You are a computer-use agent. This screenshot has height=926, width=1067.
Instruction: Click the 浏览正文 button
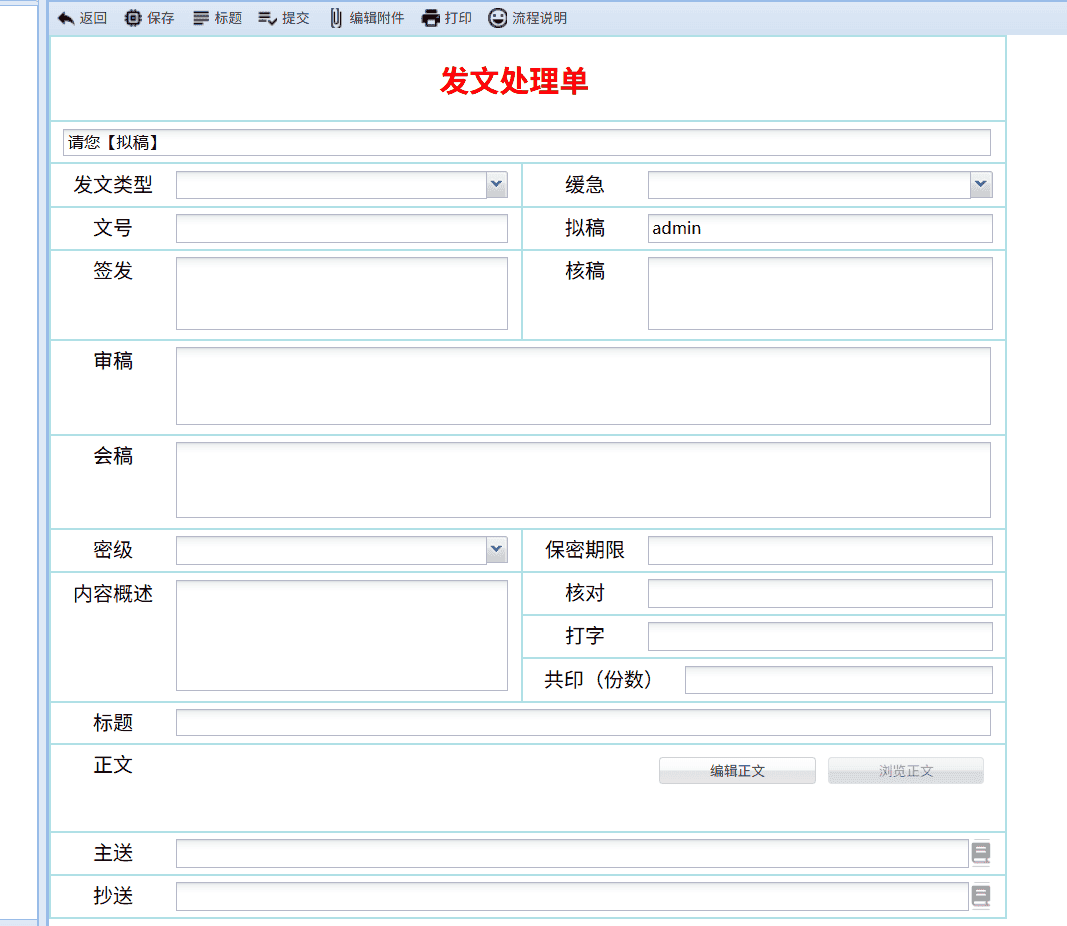click(x=906, y=771)
